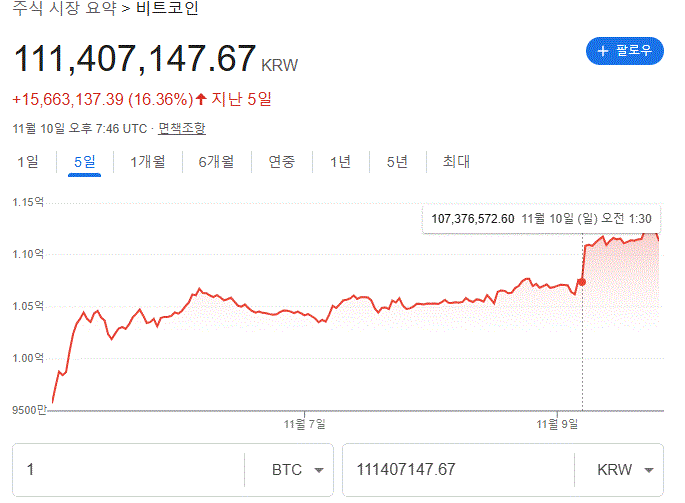
Task: Click the red data point marker on chart
Action: [582, 282]
